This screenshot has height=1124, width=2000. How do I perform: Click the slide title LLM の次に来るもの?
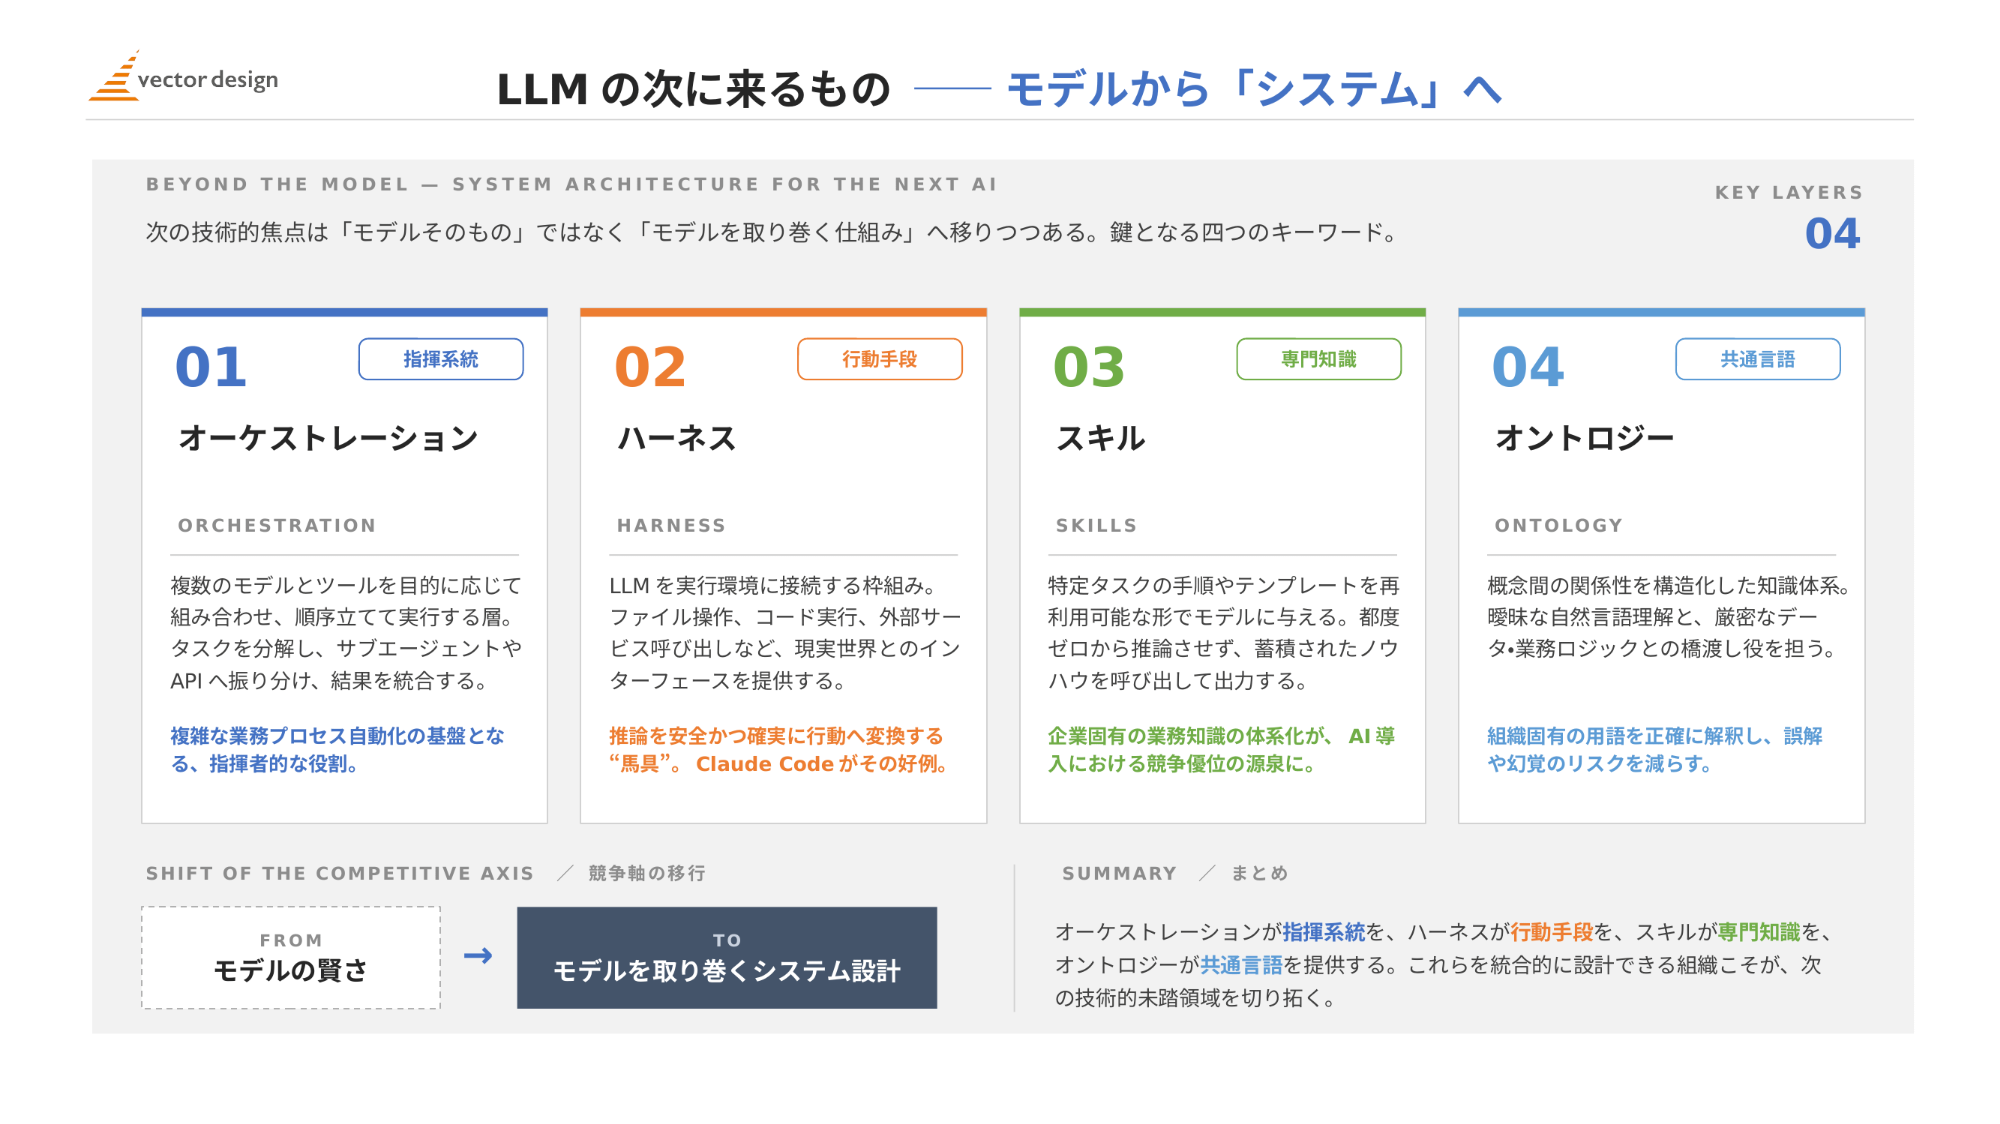[693, 90]
